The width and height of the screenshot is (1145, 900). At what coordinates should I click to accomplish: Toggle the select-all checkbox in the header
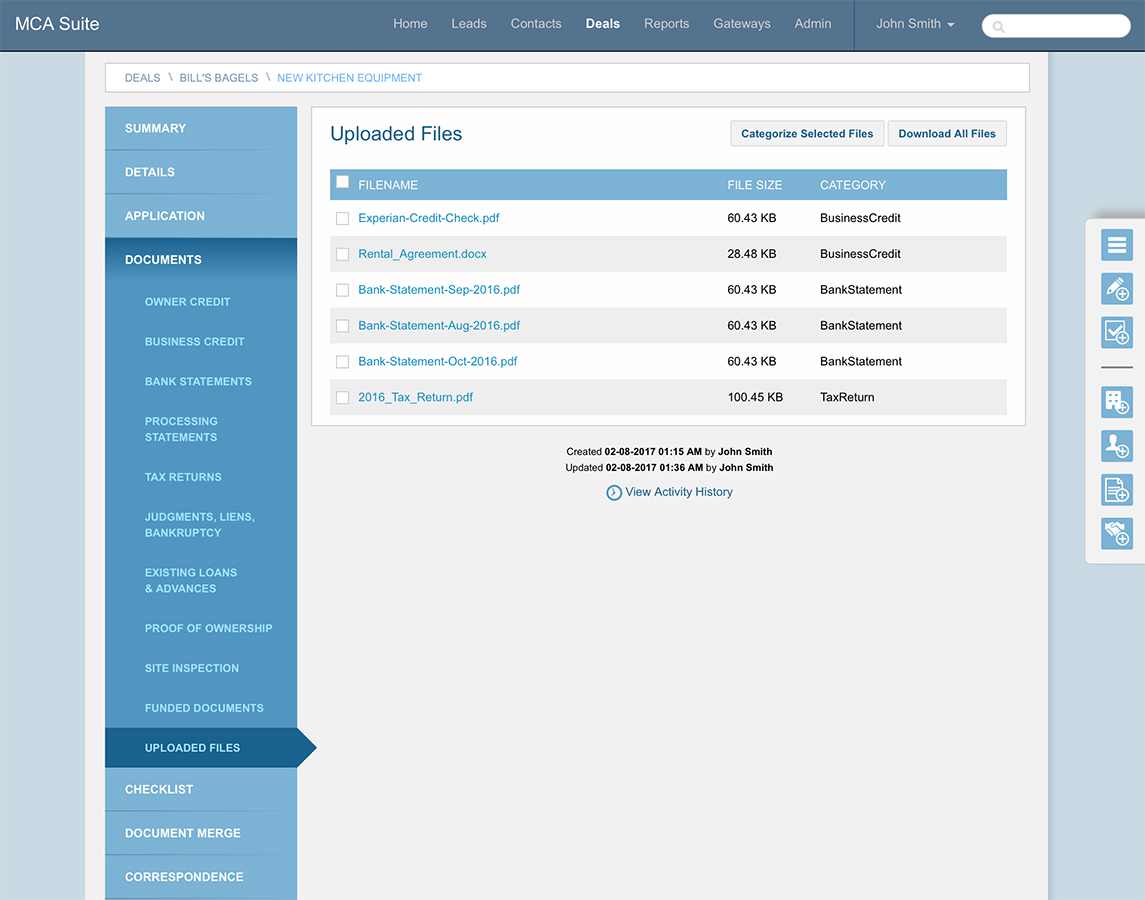(343, 182)
